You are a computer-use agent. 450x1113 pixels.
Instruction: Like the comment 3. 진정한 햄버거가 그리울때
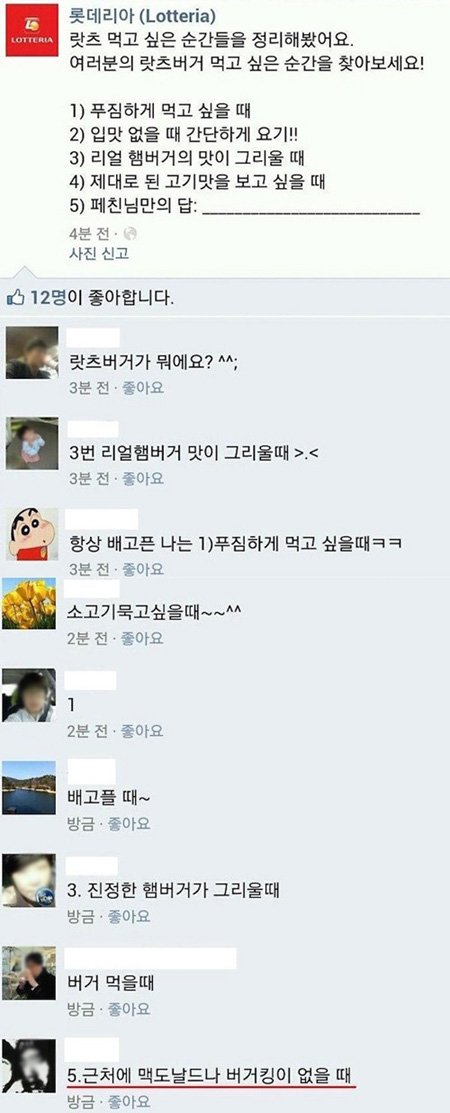129,916
